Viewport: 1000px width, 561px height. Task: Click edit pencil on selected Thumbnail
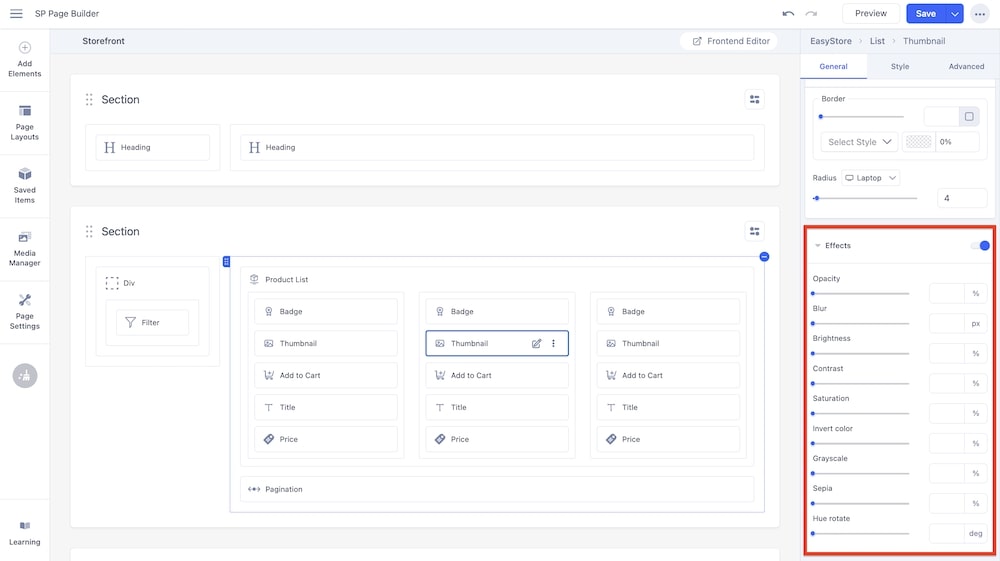coord(536,343)
